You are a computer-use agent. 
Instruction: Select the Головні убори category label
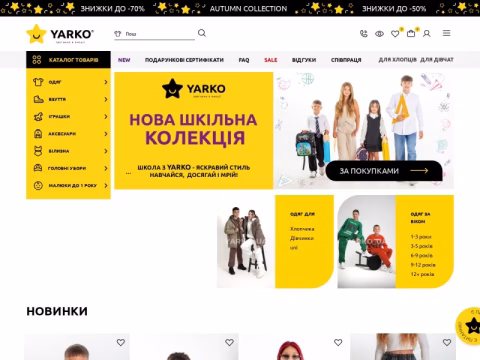pos(67,168)
